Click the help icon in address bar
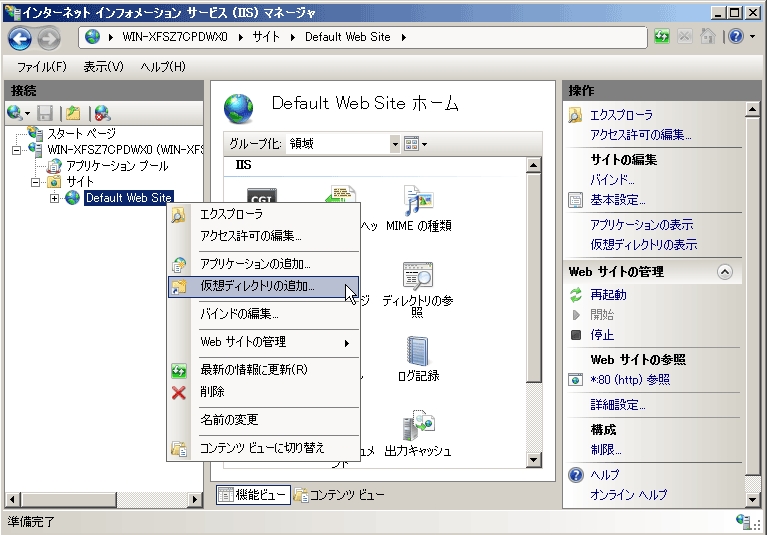Screen dimensions: 767x535 (733, 37)
